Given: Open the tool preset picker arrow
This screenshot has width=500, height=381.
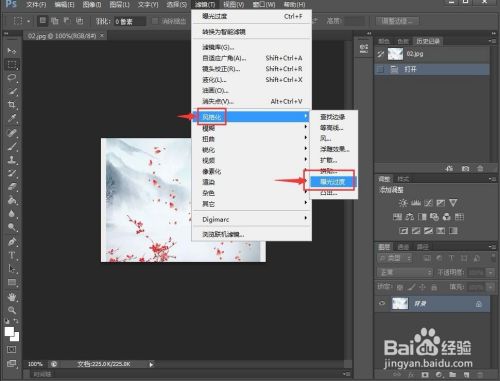Looking at the screenshot, I should (29, 21).
